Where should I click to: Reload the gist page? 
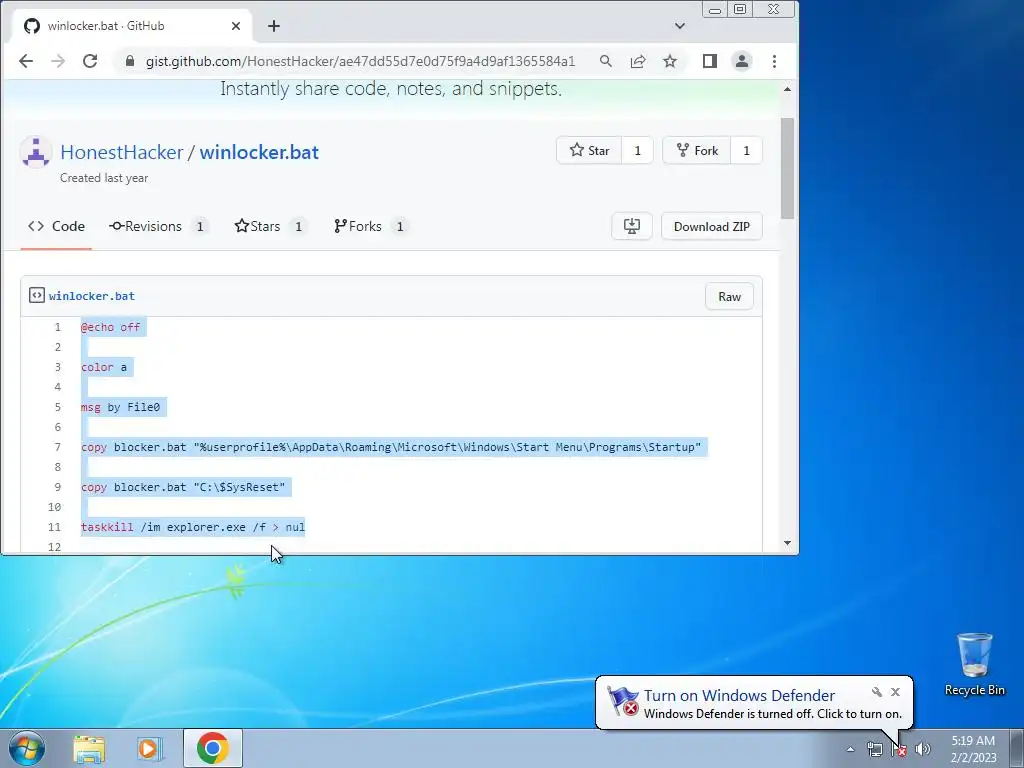point(90,61)
